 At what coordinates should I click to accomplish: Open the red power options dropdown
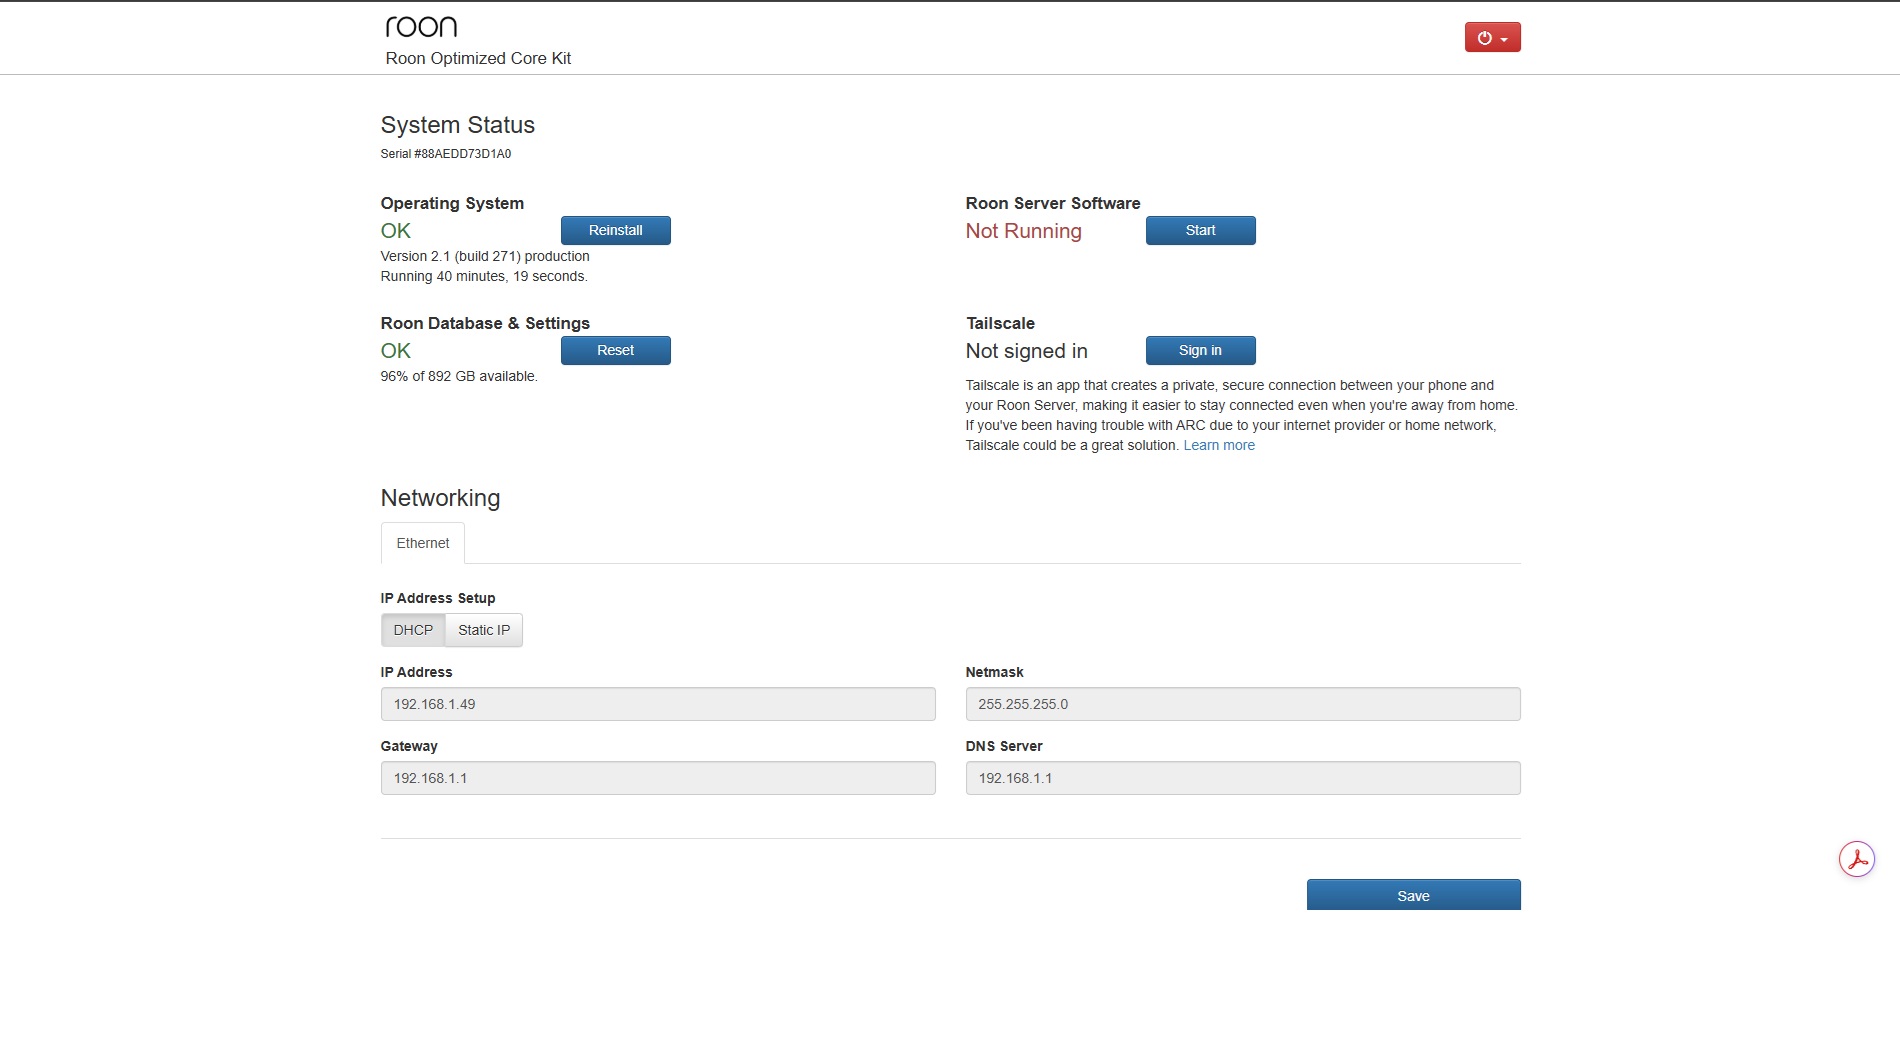[1492, 37]
